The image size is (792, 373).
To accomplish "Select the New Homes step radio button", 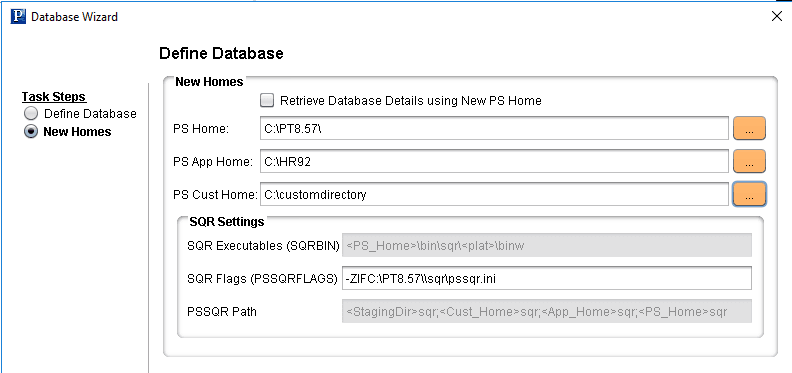I will click(31, 131).
